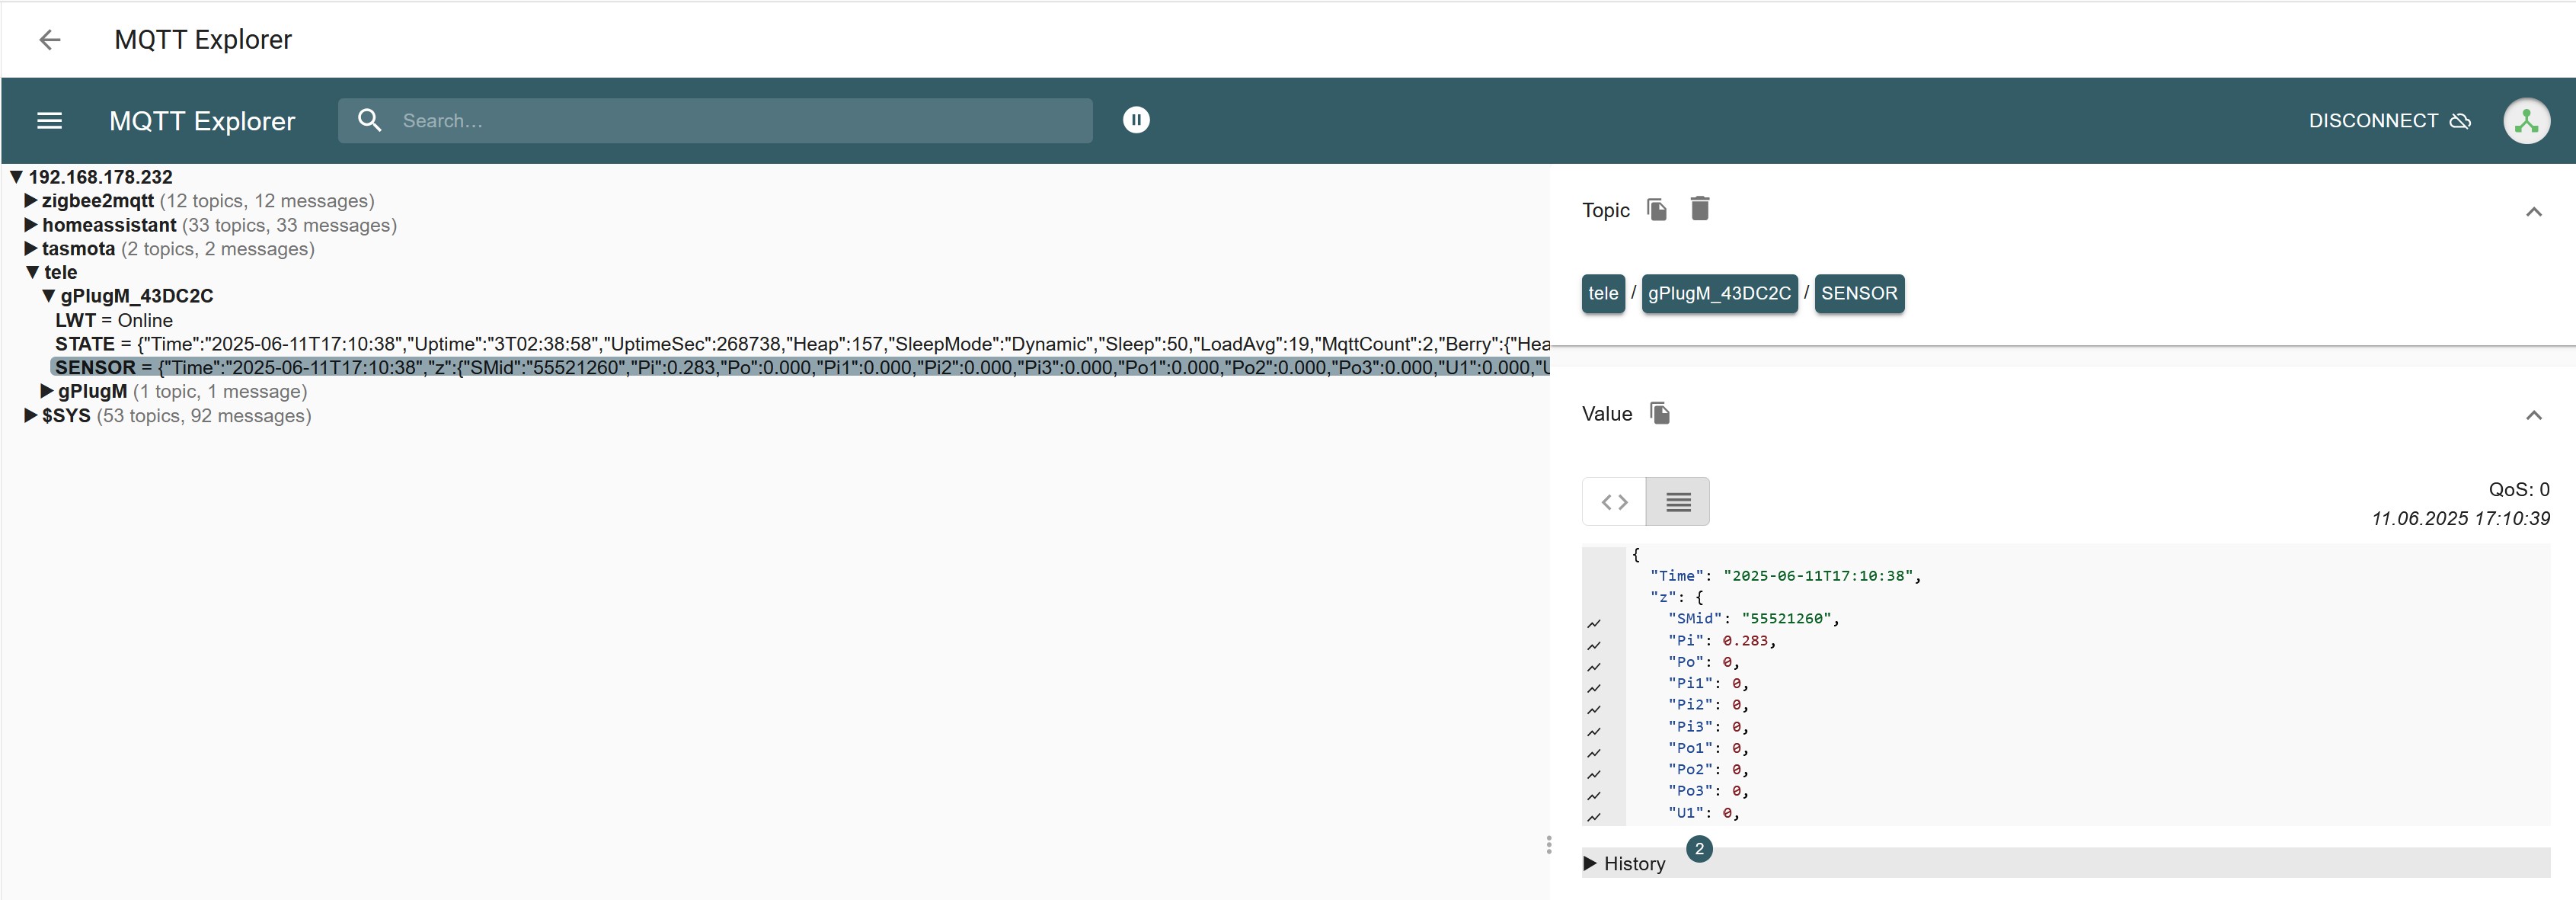The height and width of the screenshot is (900, 2576).
Task: Copy the value to clipboard
Action: point(1660,413)
